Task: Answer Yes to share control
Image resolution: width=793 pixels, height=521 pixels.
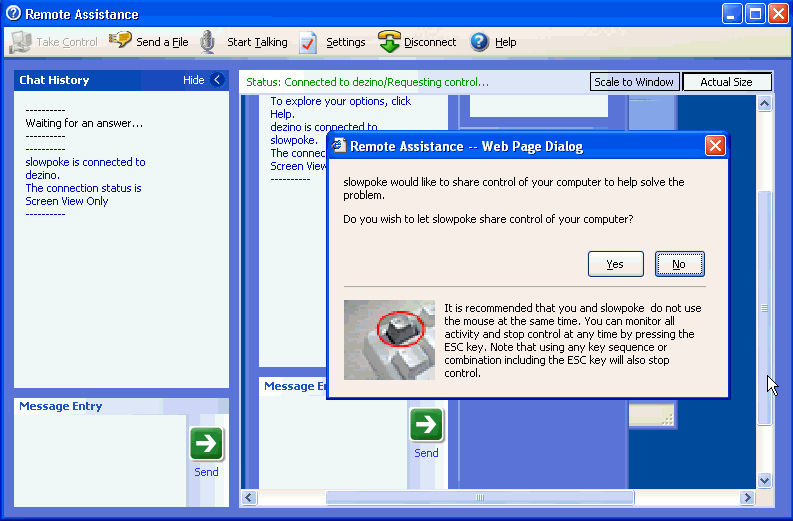Action: [615, 264]
